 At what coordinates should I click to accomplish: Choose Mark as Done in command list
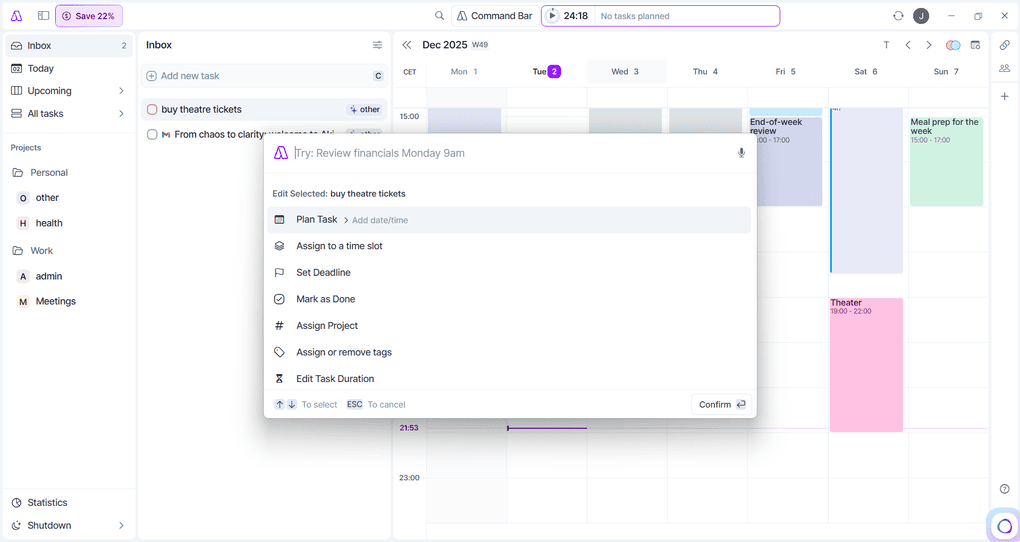click(325, 299)
